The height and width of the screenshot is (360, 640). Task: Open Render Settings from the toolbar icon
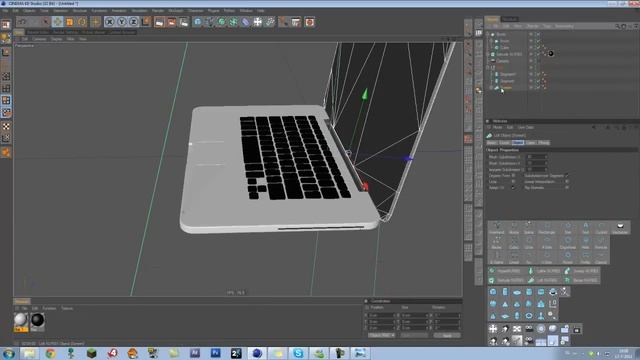pyautogui.click(x=184, y=22)
